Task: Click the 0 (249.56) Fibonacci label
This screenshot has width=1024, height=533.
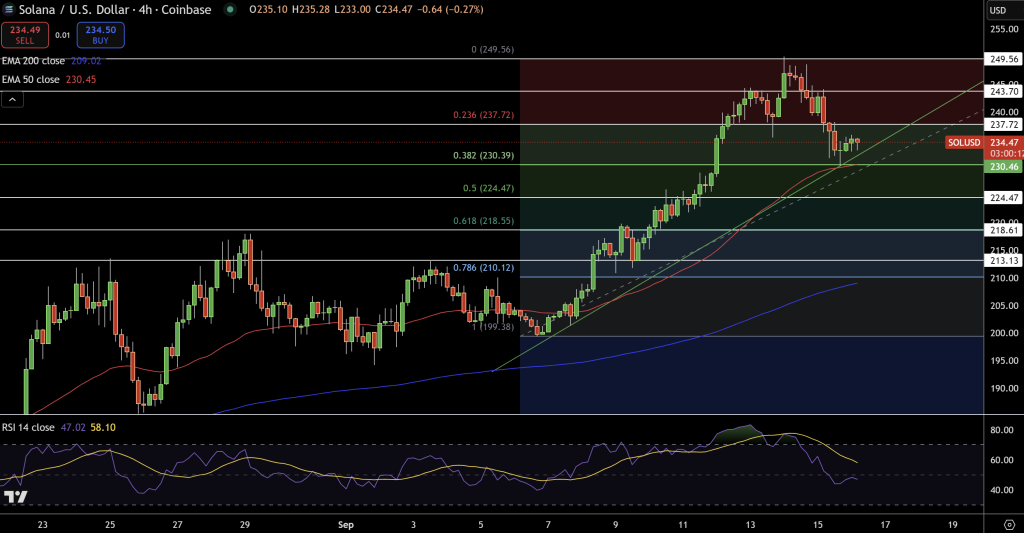Action: [492, 50]
